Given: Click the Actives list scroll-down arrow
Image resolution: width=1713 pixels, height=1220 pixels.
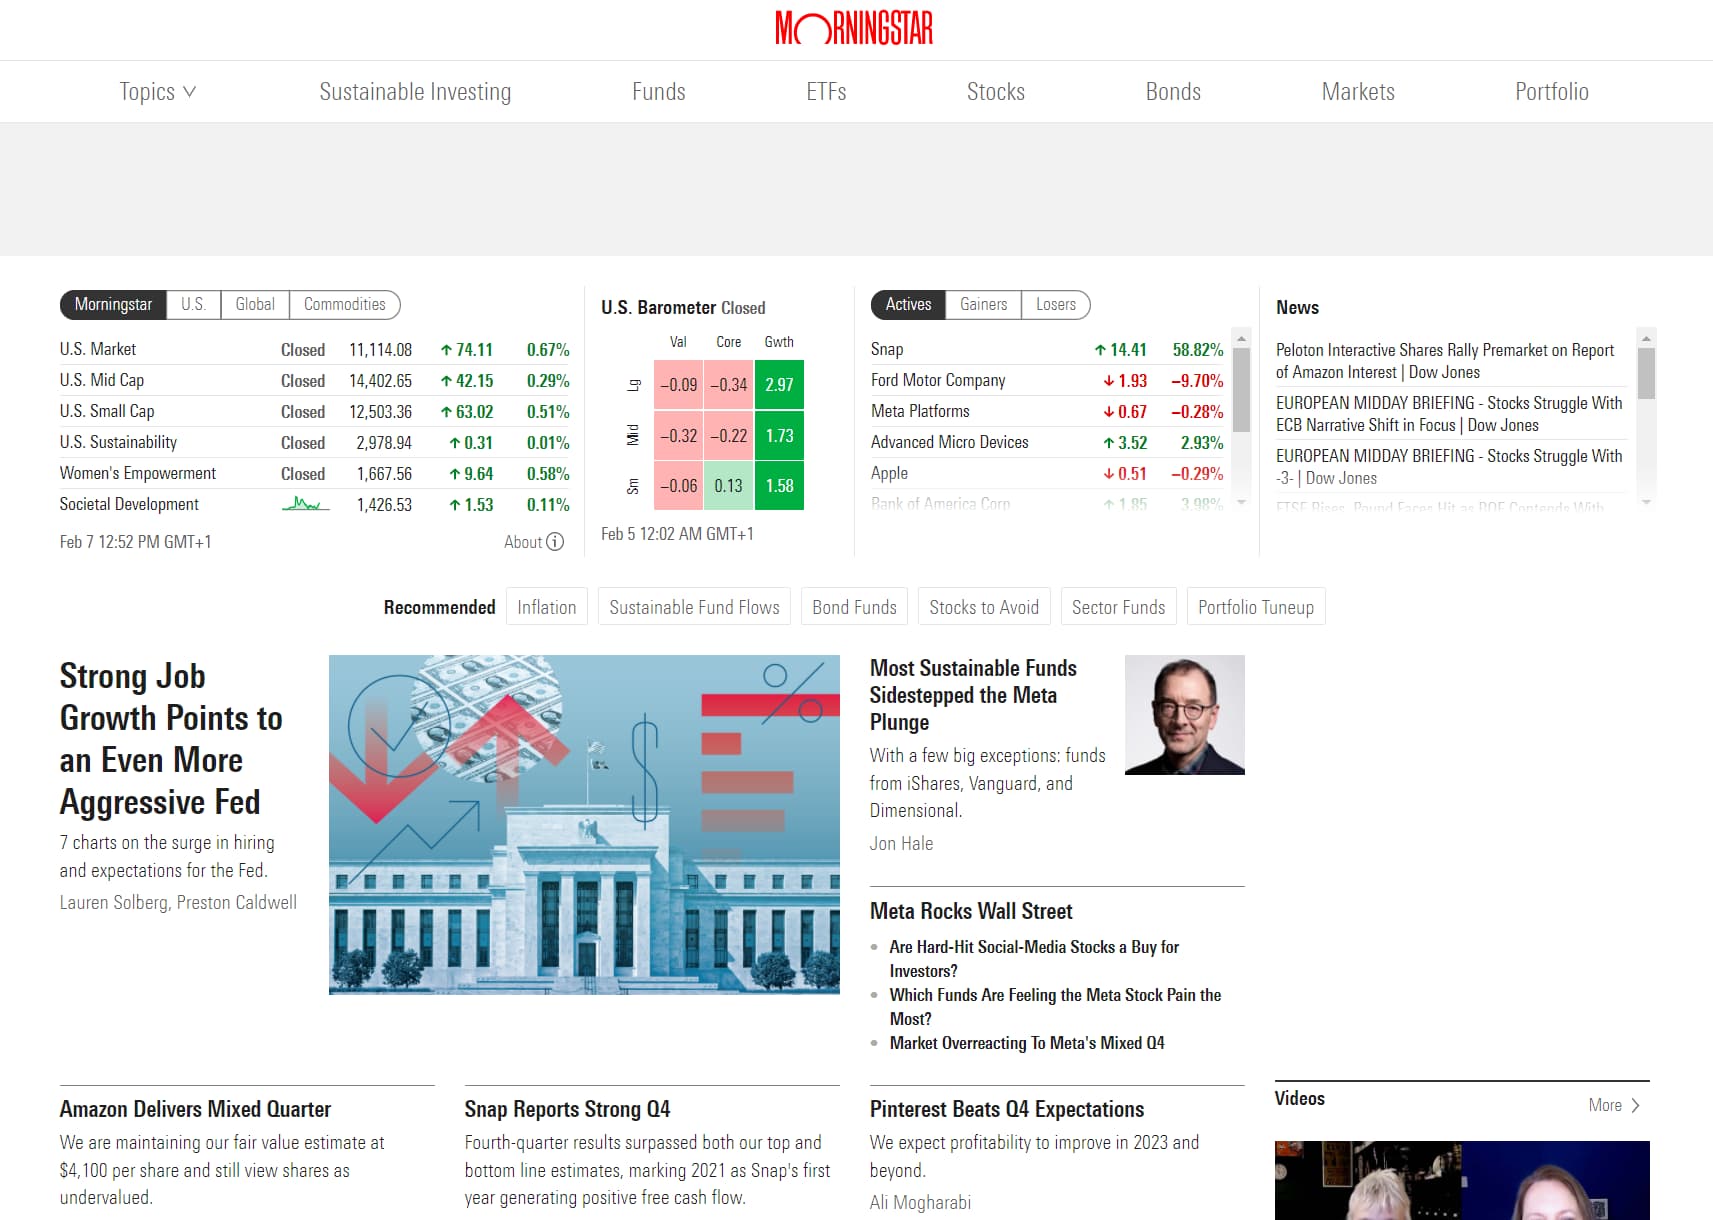Looking at the screenshot, I should point(1241,503).
